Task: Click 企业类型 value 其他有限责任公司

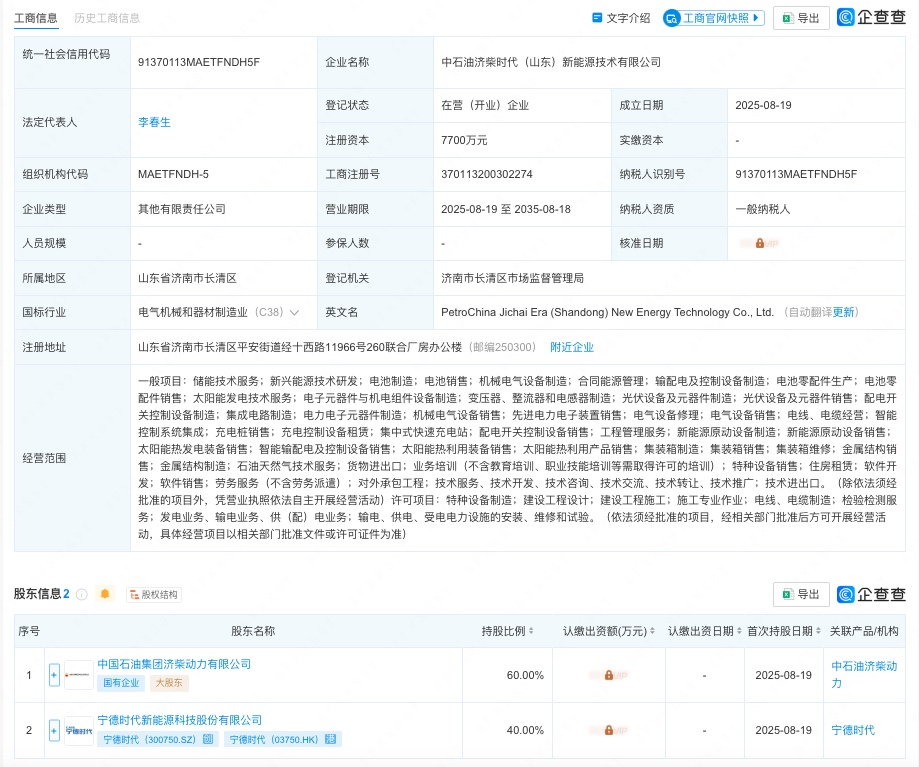Action: click(x=182, y=209)
